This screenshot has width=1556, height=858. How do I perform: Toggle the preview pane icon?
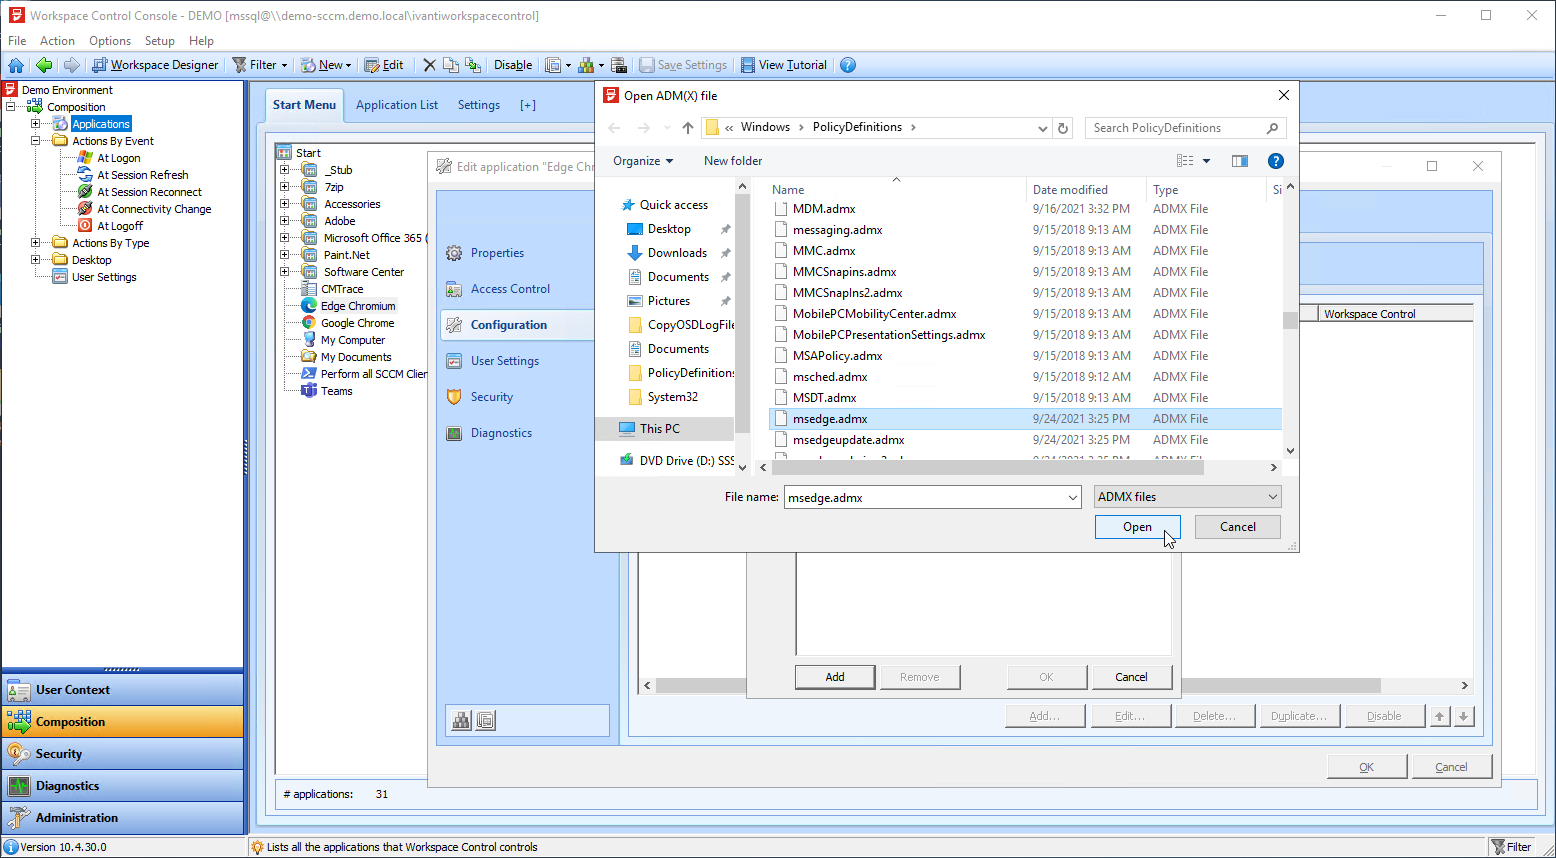pyautogui.click(x=1240, y=161)
